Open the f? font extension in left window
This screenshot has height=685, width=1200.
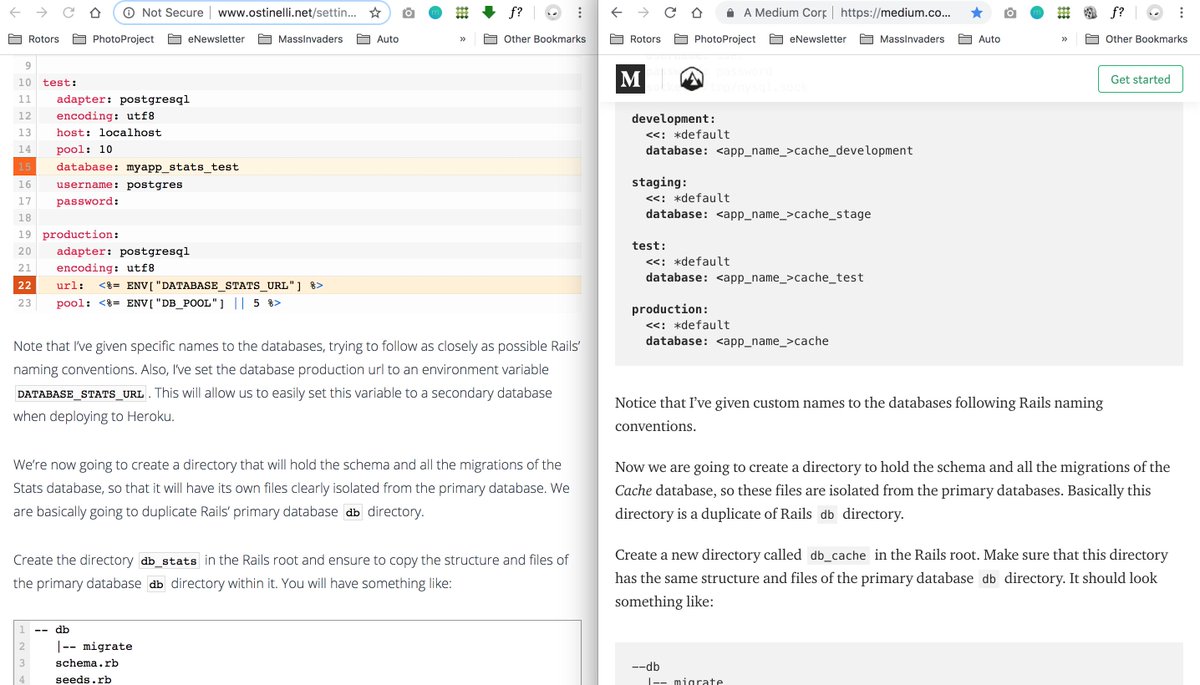[x=515, y=13]
